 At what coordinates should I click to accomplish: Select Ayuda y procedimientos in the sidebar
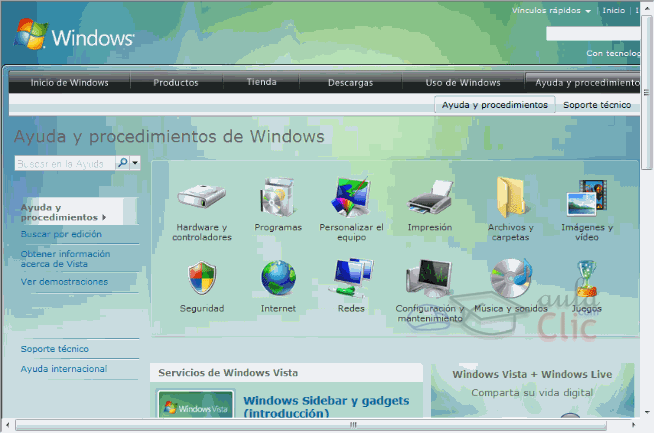tap(63, 212)
